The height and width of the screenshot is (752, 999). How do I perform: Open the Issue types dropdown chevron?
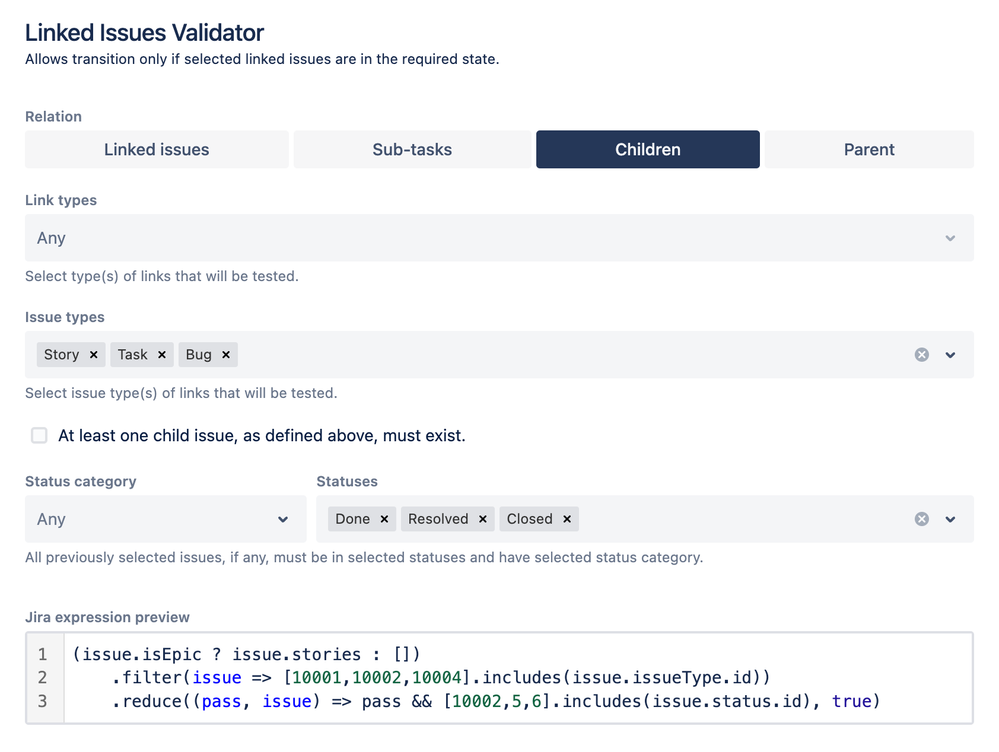coord(950,355)
